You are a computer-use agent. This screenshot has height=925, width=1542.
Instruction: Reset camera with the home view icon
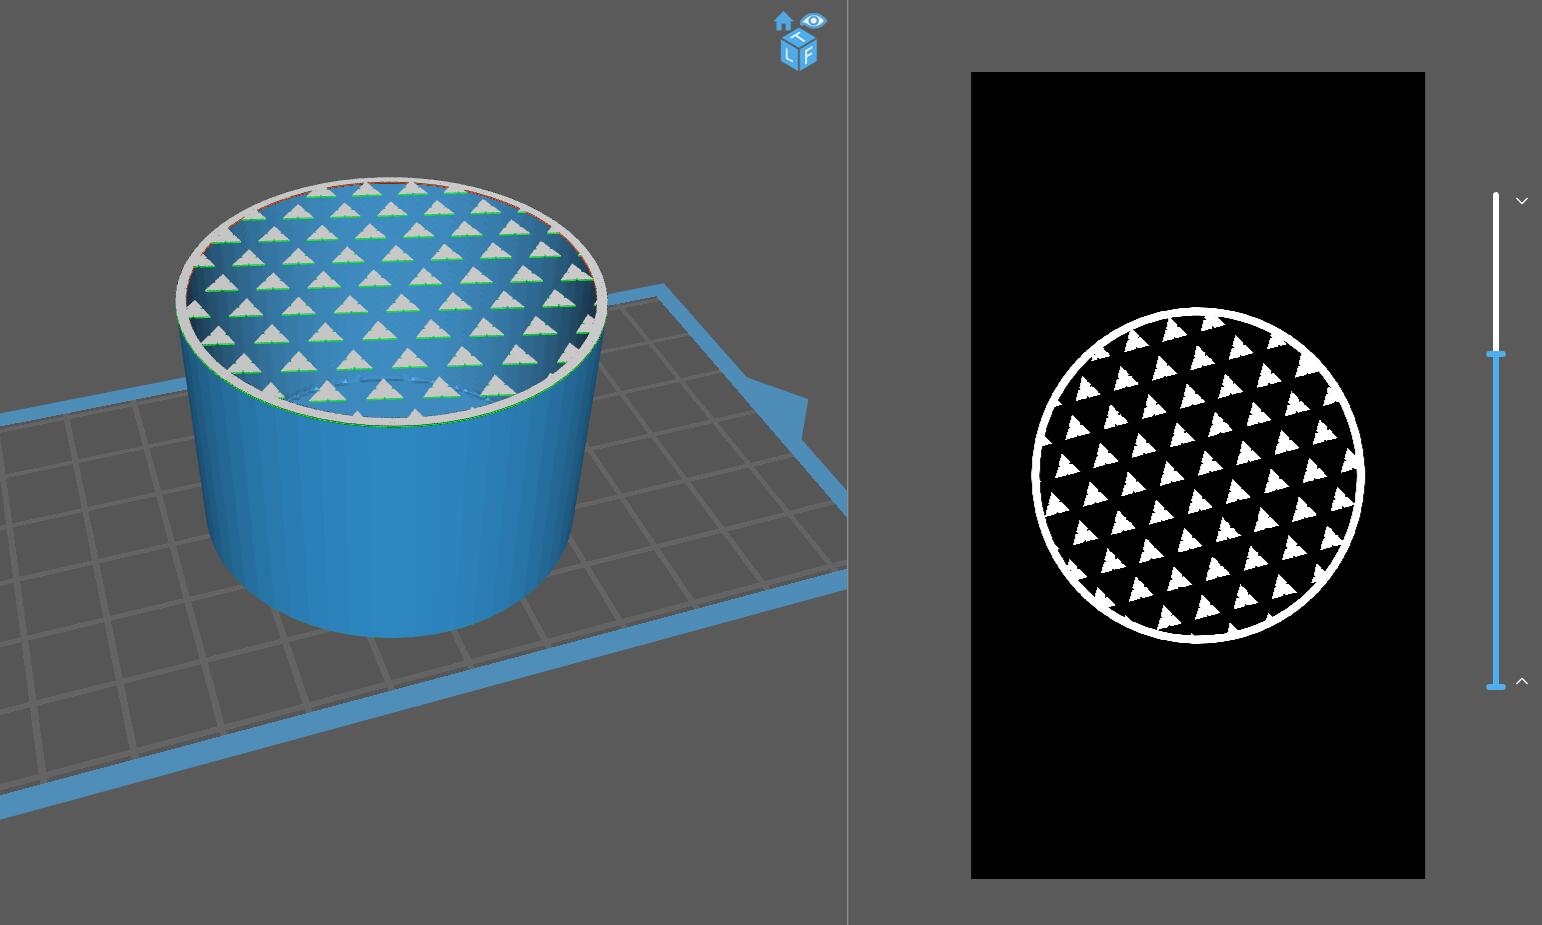click(x=783, y=21)
